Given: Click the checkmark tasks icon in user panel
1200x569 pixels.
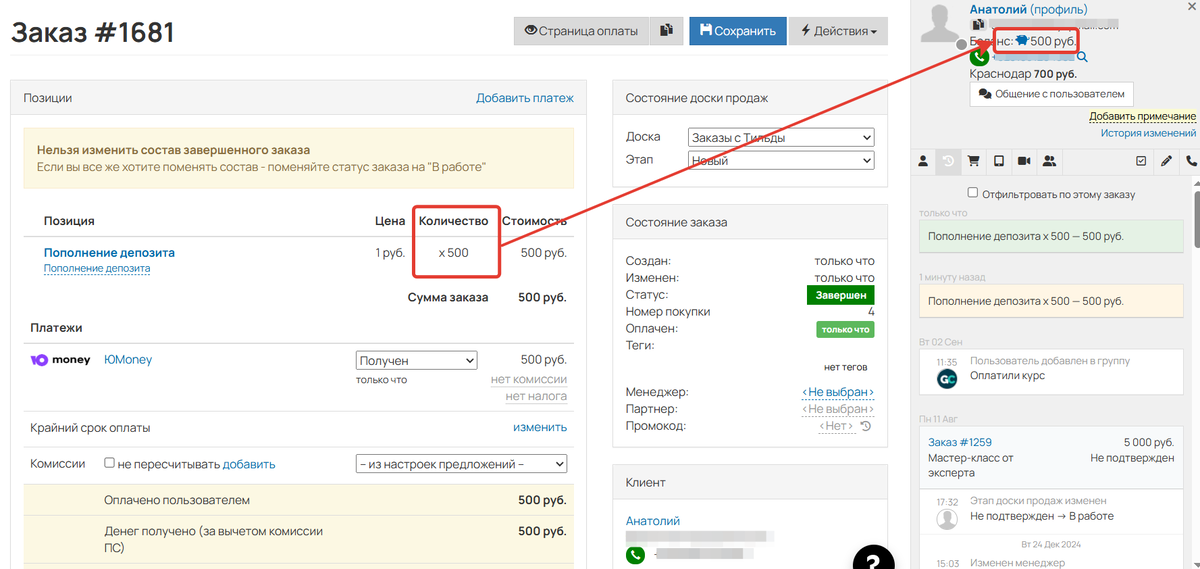Looking at the screenshot, I should pos(1141,160).
